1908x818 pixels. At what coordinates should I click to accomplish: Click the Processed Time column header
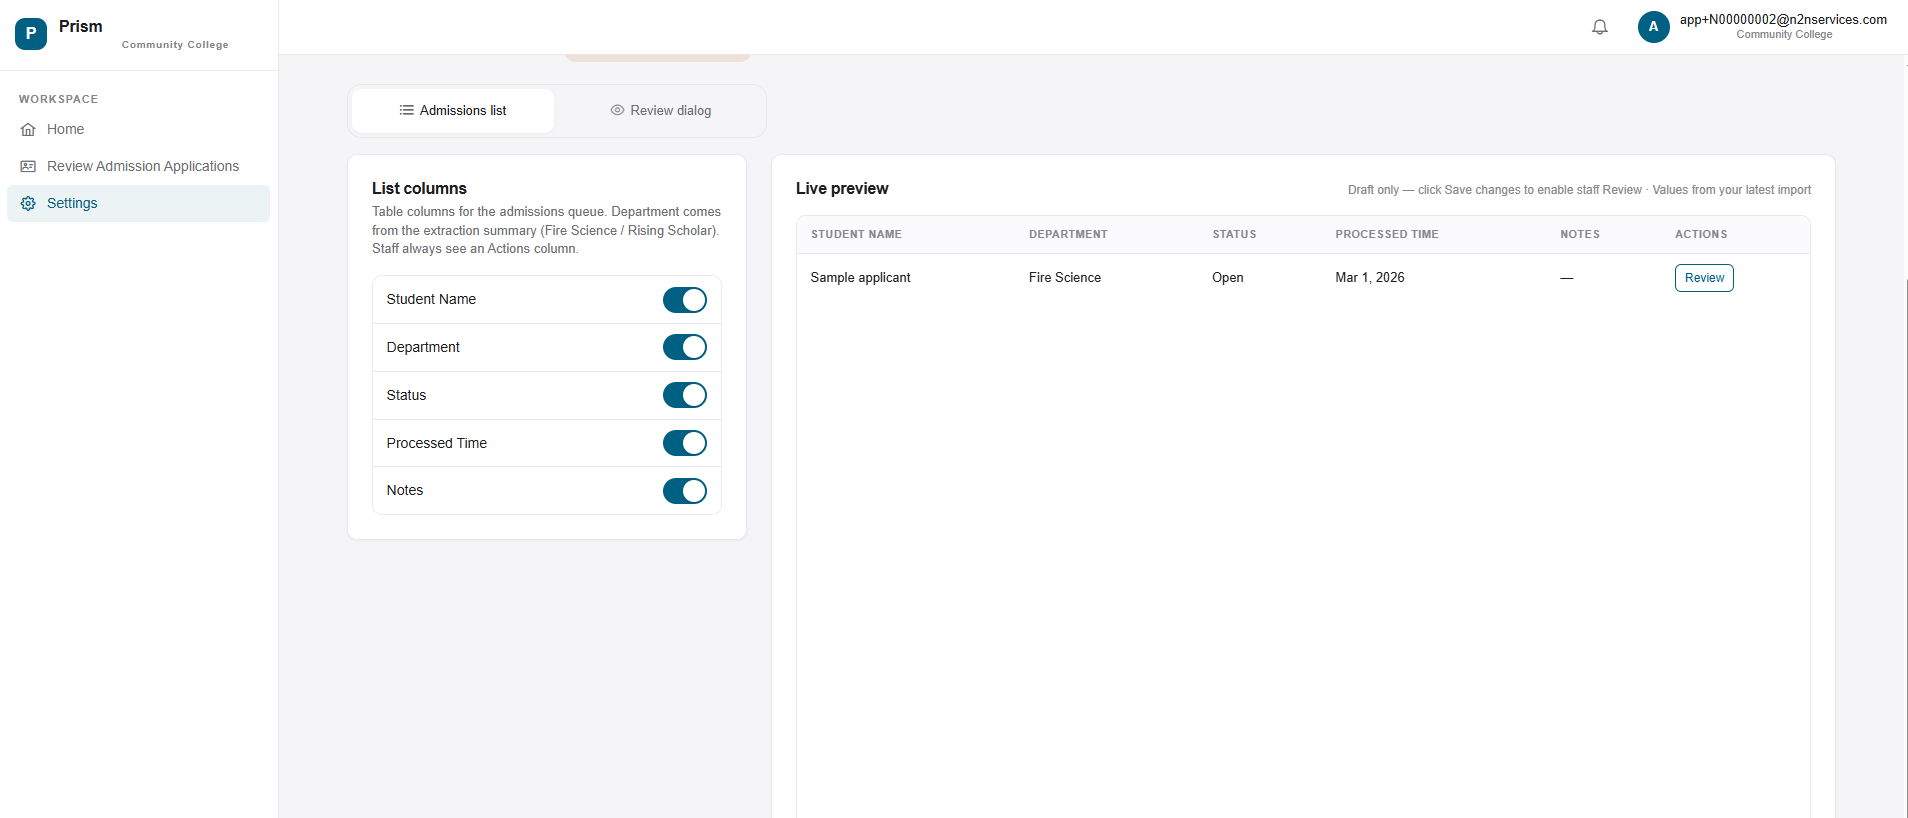(x=1387, y=234)
